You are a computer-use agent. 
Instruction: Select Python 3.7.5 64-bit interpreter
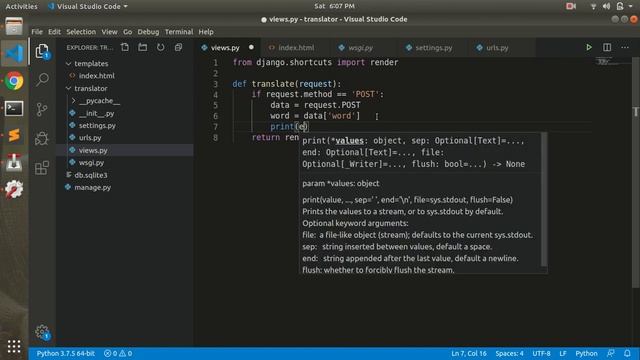65,353
